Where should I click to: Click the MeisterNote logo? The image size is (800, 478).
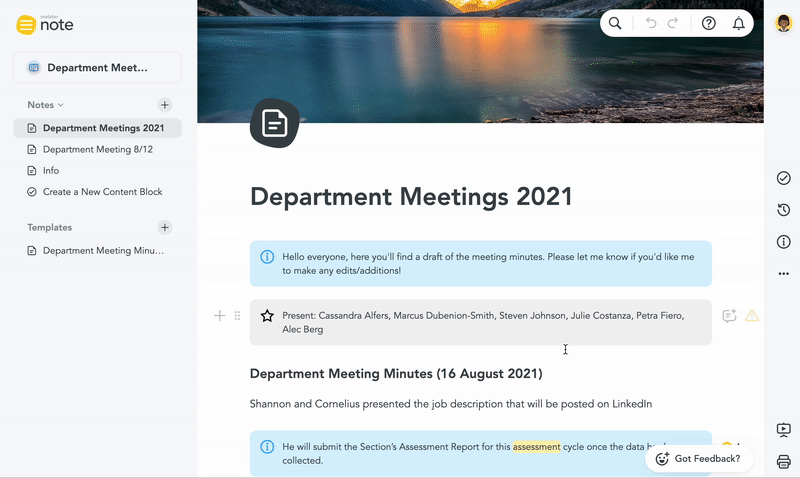[x=45, y=24]
